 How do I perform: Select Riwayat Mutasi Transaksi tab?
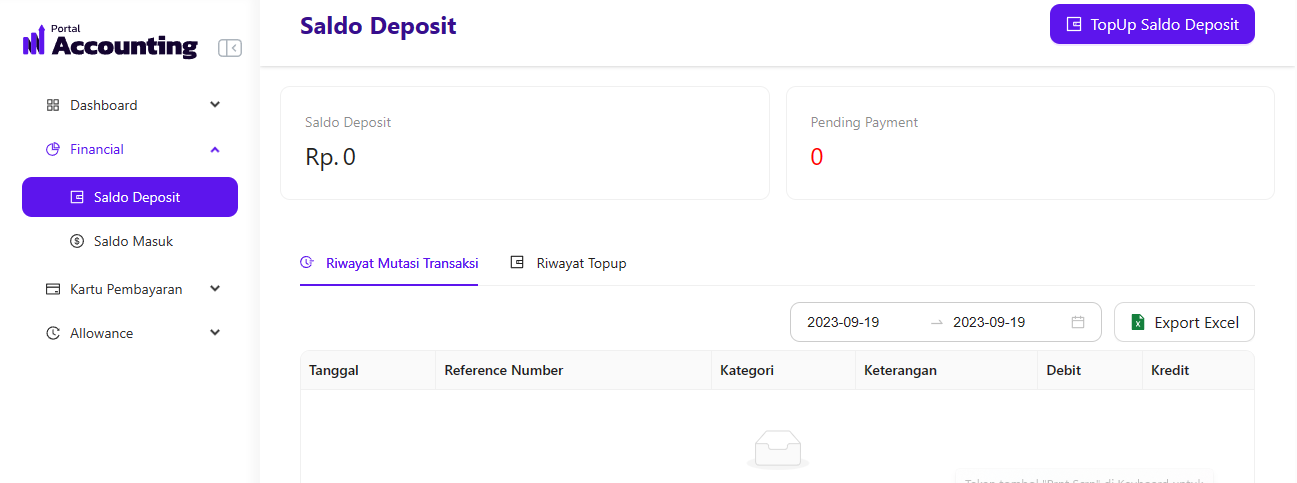pos(389,263)
